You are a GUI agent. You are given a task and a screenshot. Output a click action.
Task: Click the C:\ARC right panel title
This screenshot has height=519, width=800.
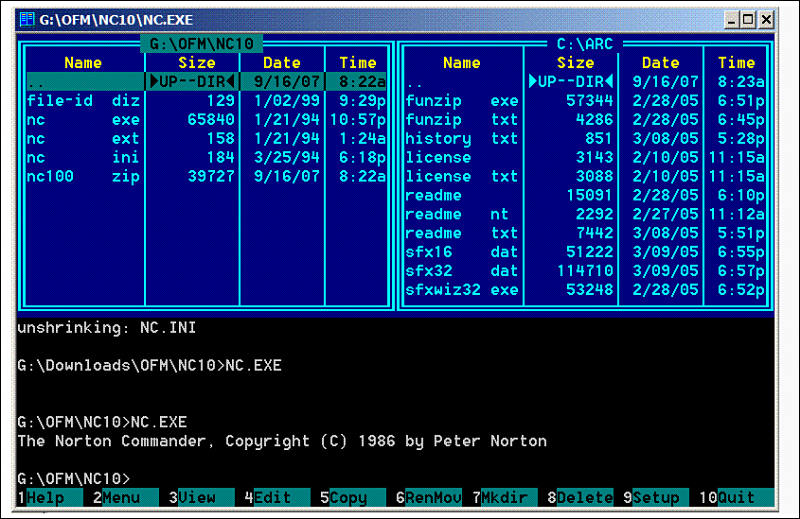[585, 44]
